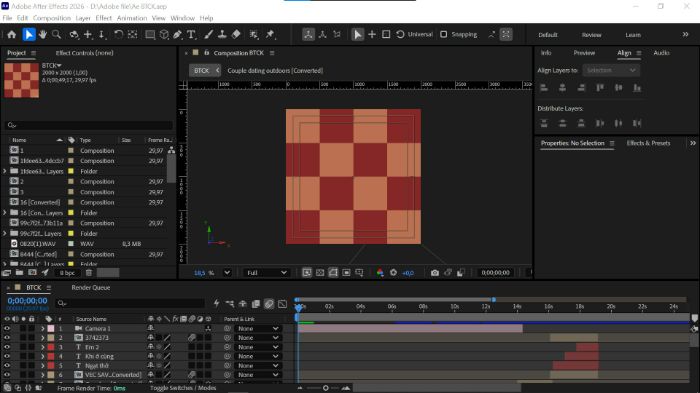Toggle visibility of Ngạt thở layer
The height and width of the screenshot is (393, 700).
[x=7, y=366]
